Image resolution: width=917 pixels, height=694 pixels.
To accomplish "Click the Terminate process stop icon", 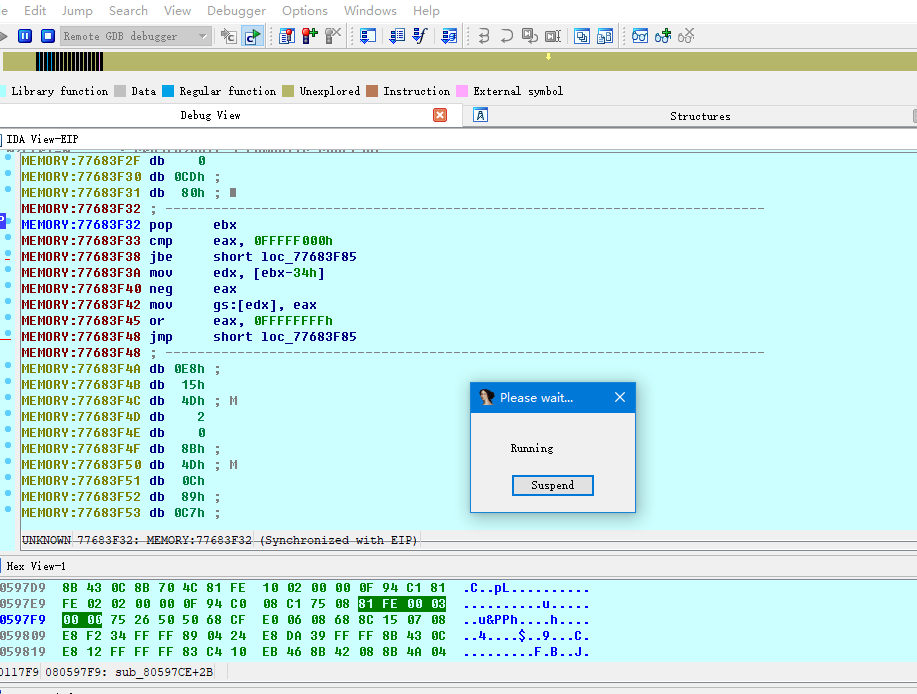I will (x=48, y=36).
